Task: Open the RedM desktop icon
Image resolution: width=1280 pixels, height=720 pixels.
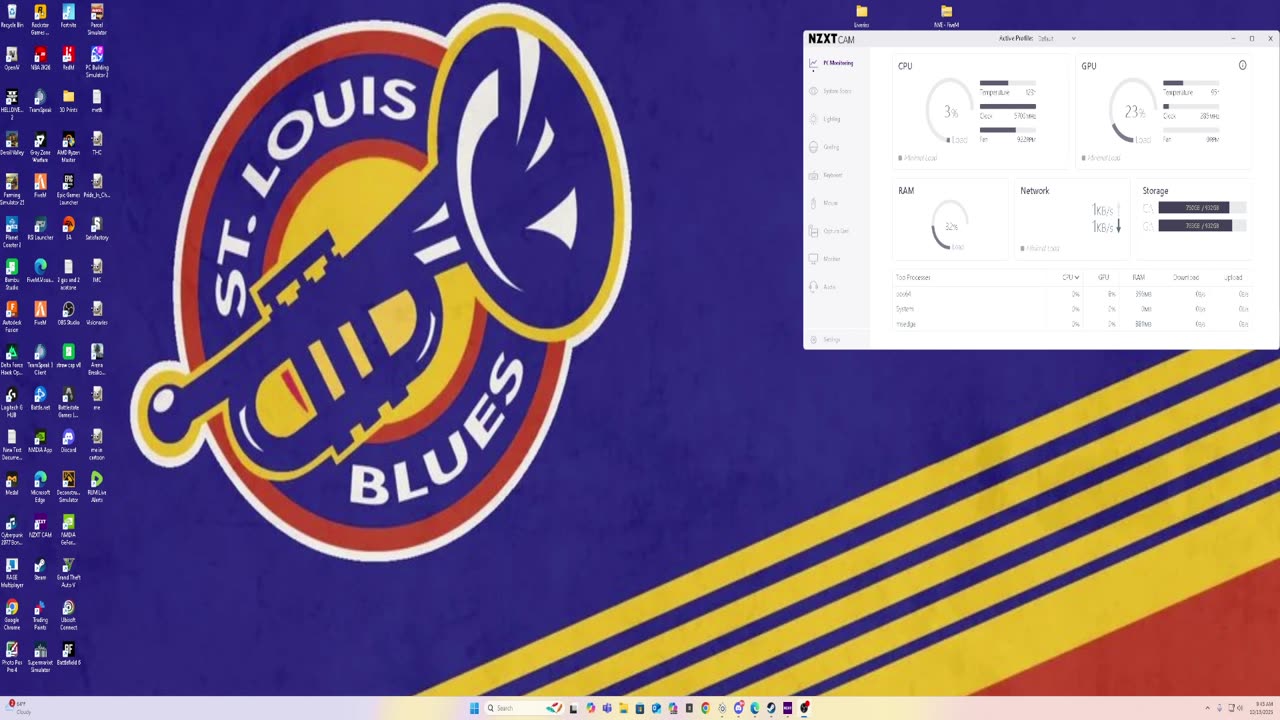Action: click(x=68, y=59)
